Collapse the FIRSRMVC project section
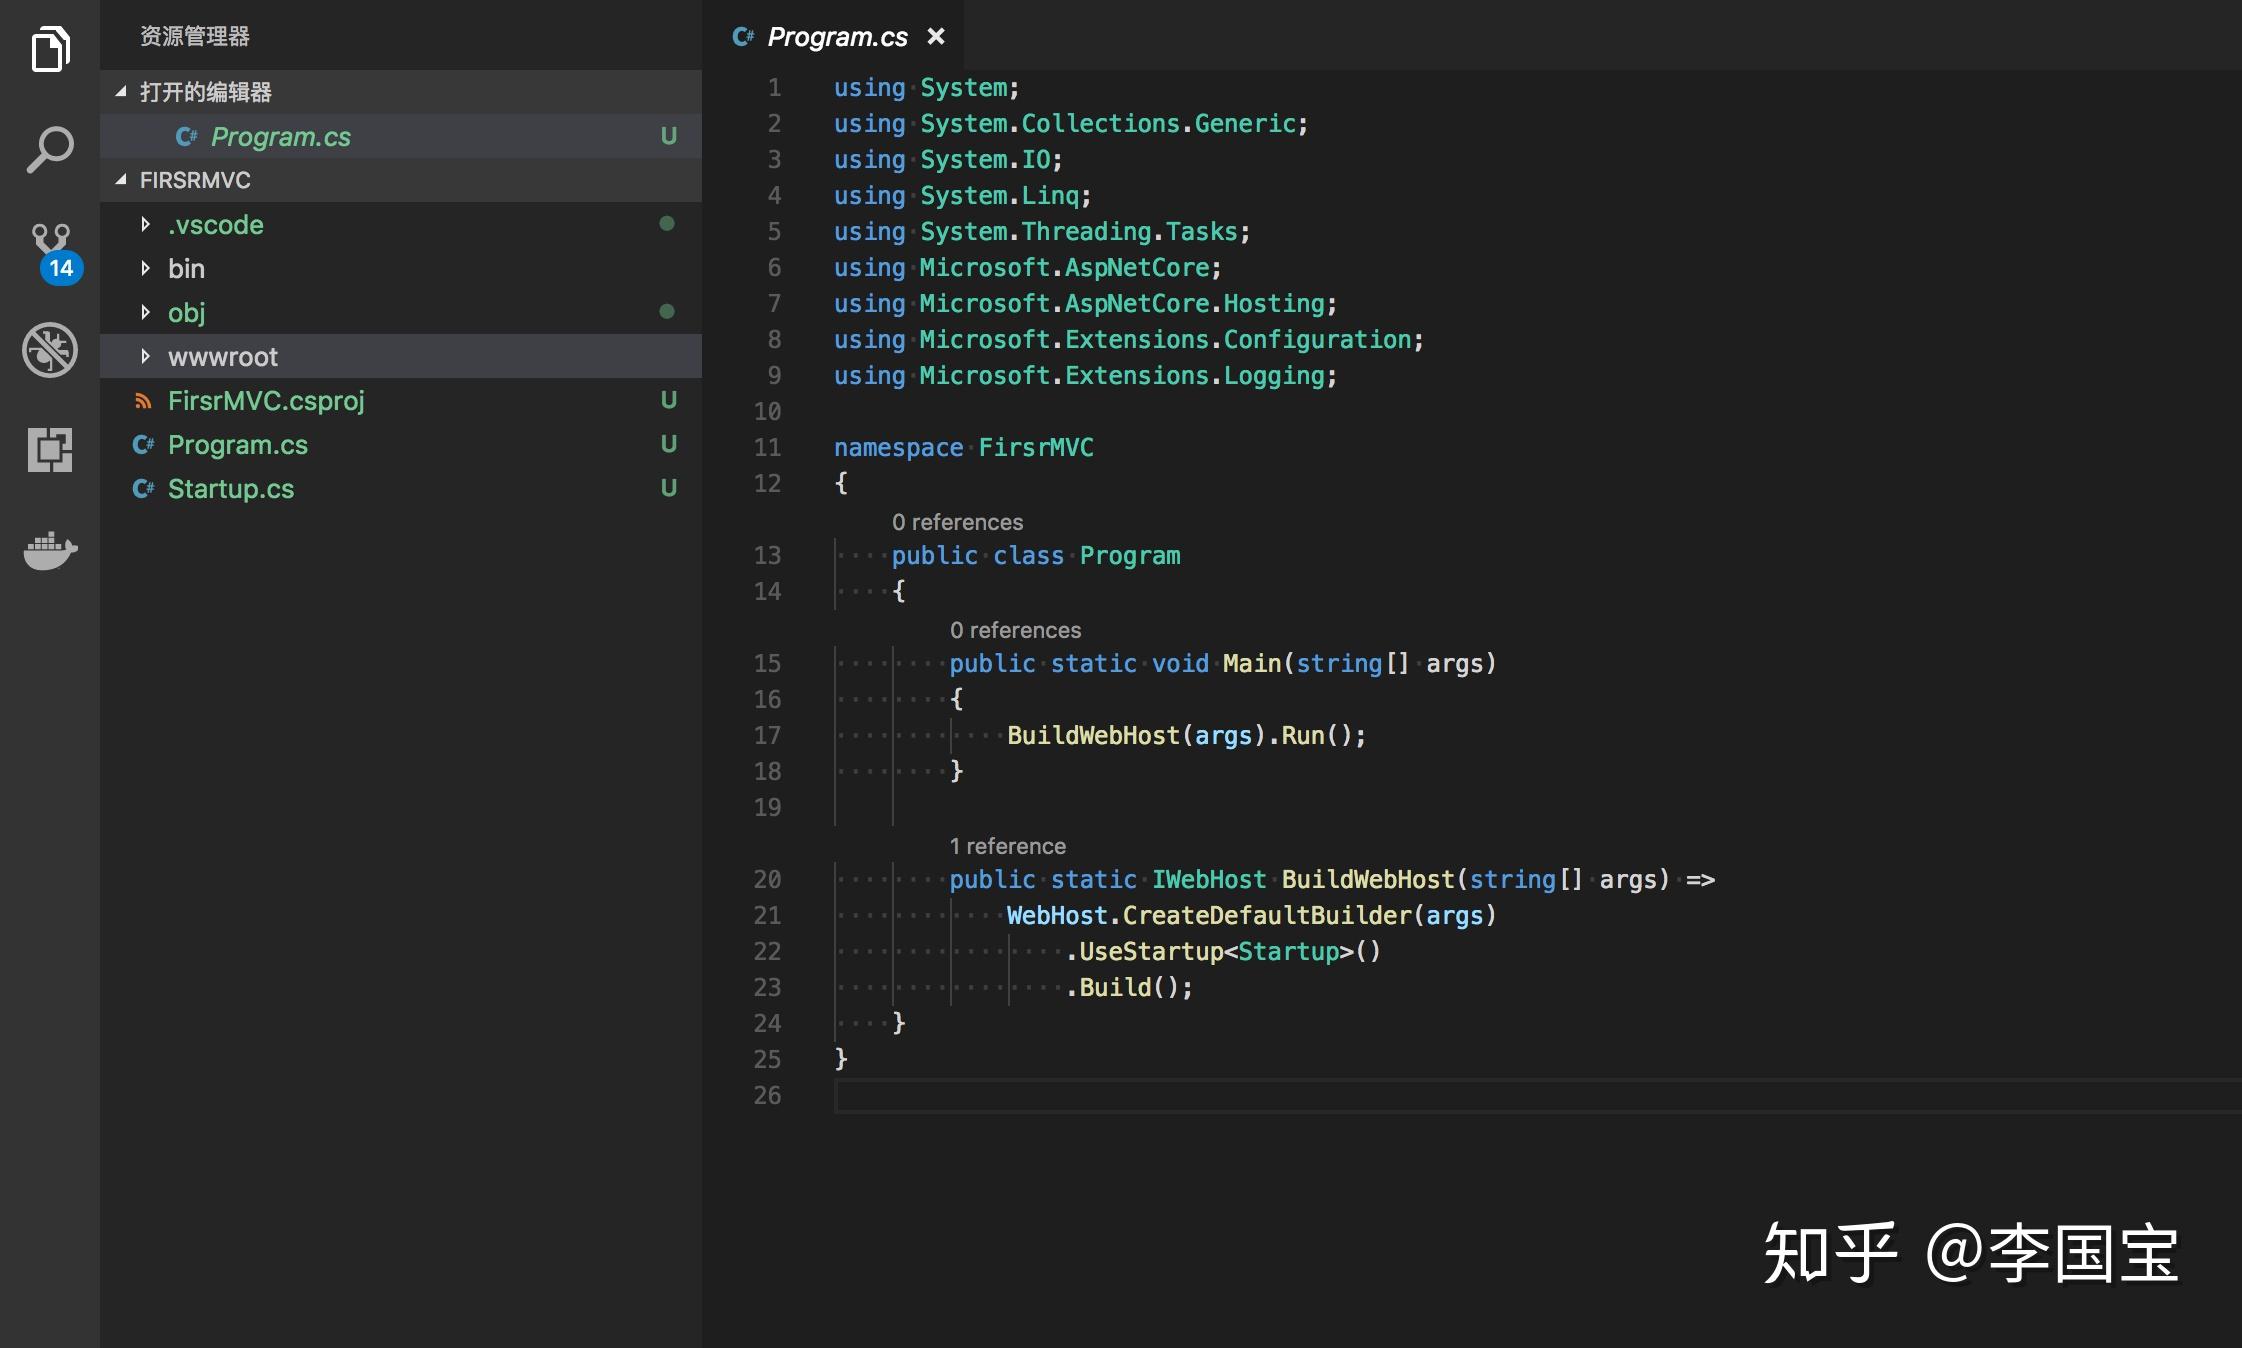 click(121, 180)
